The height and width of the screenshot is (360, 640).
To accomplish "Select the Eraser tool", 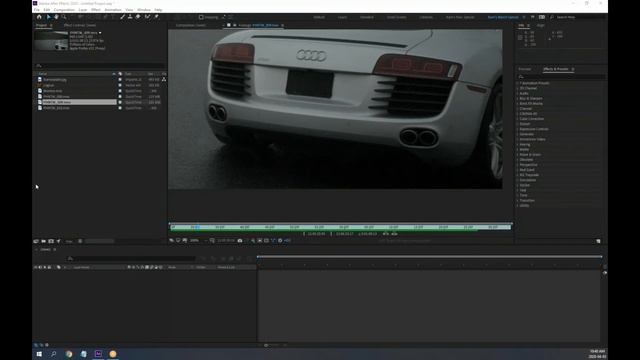I will pyautogui.click(x=138, y=17).
